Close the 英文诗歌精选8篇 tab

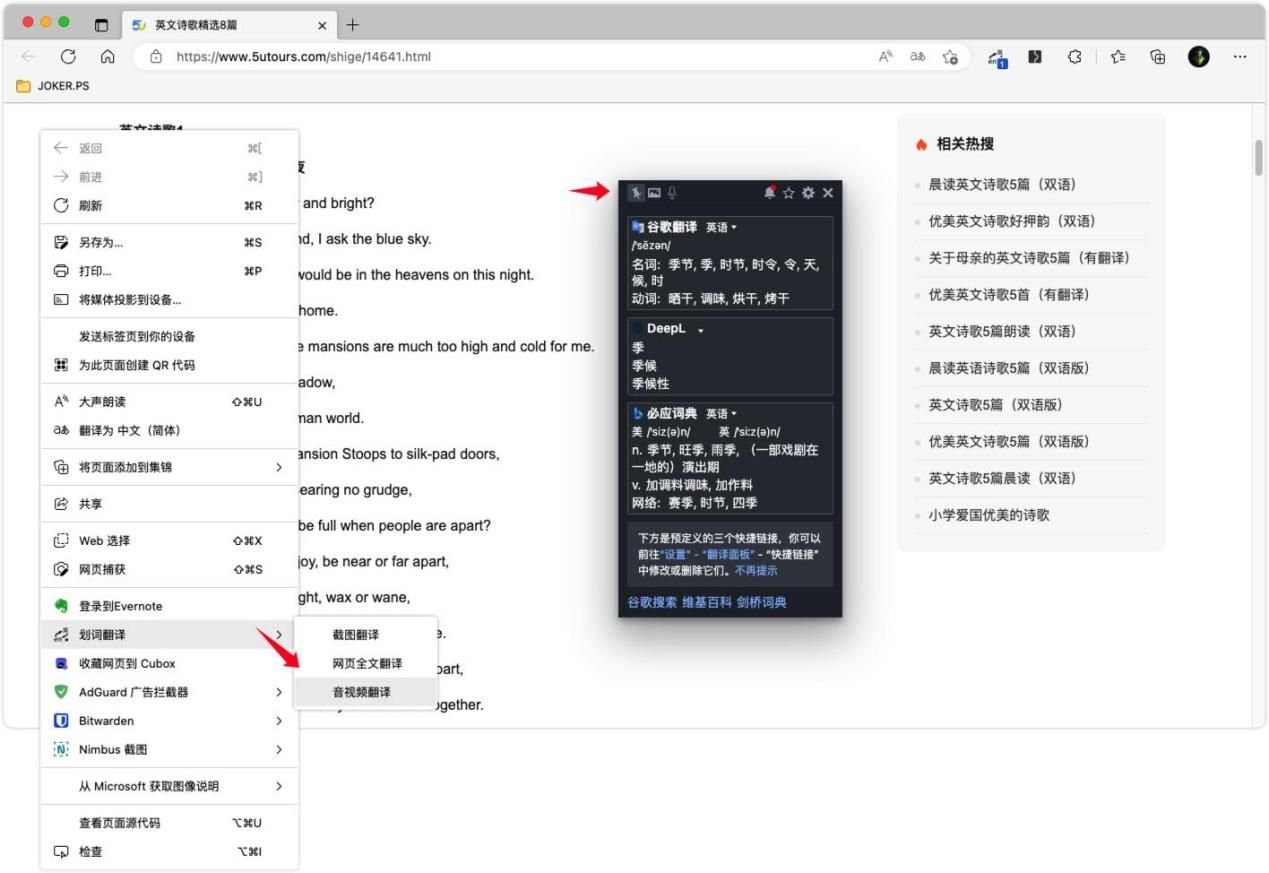click(x=322, y=24)
